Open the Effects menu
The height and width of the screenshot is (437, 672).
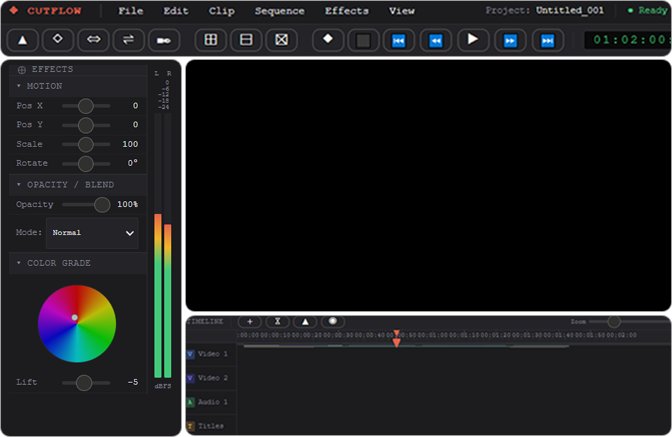click(x=346, y=11)
